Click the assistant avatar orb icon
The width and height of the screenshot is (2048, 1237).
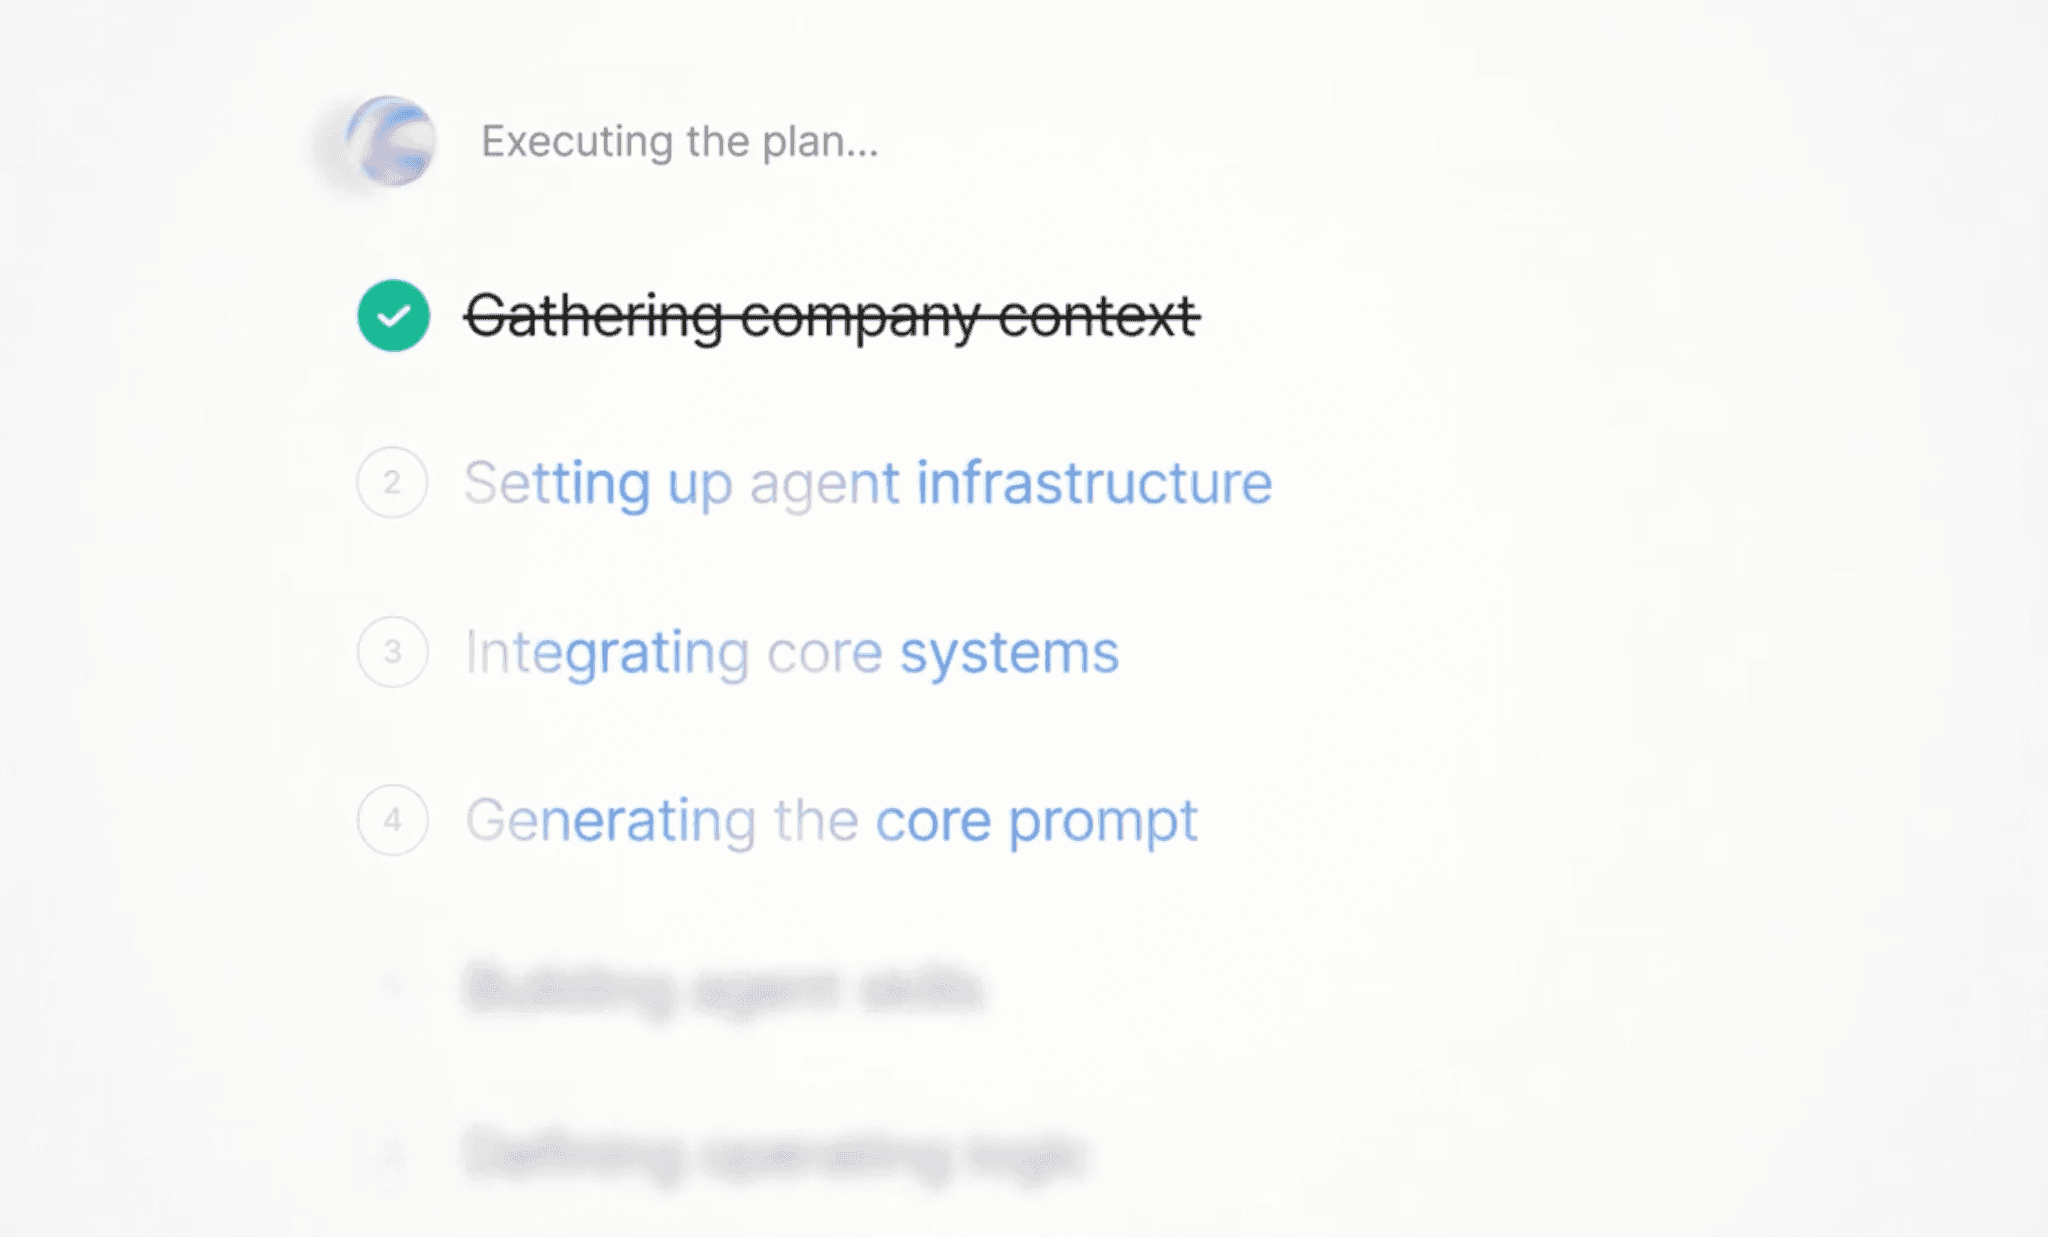pyautogui.click(x=390, y=141)
